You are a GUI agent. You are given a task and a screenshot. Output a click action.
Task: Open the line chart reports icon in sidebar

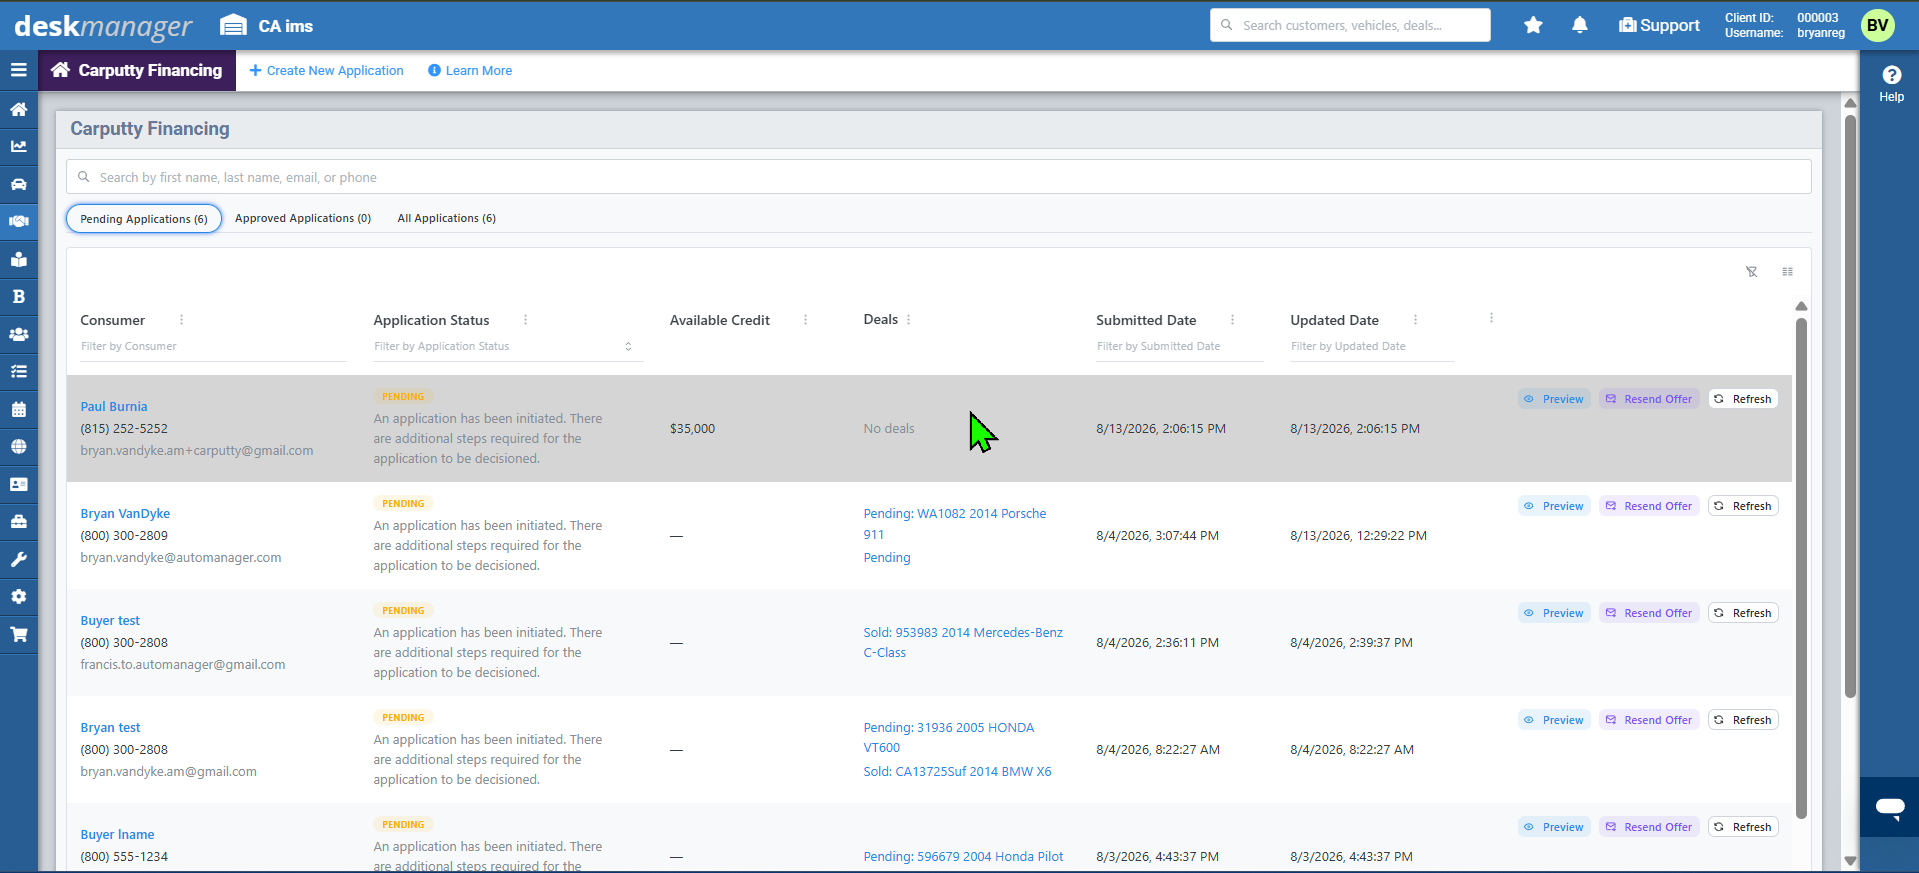18,146
